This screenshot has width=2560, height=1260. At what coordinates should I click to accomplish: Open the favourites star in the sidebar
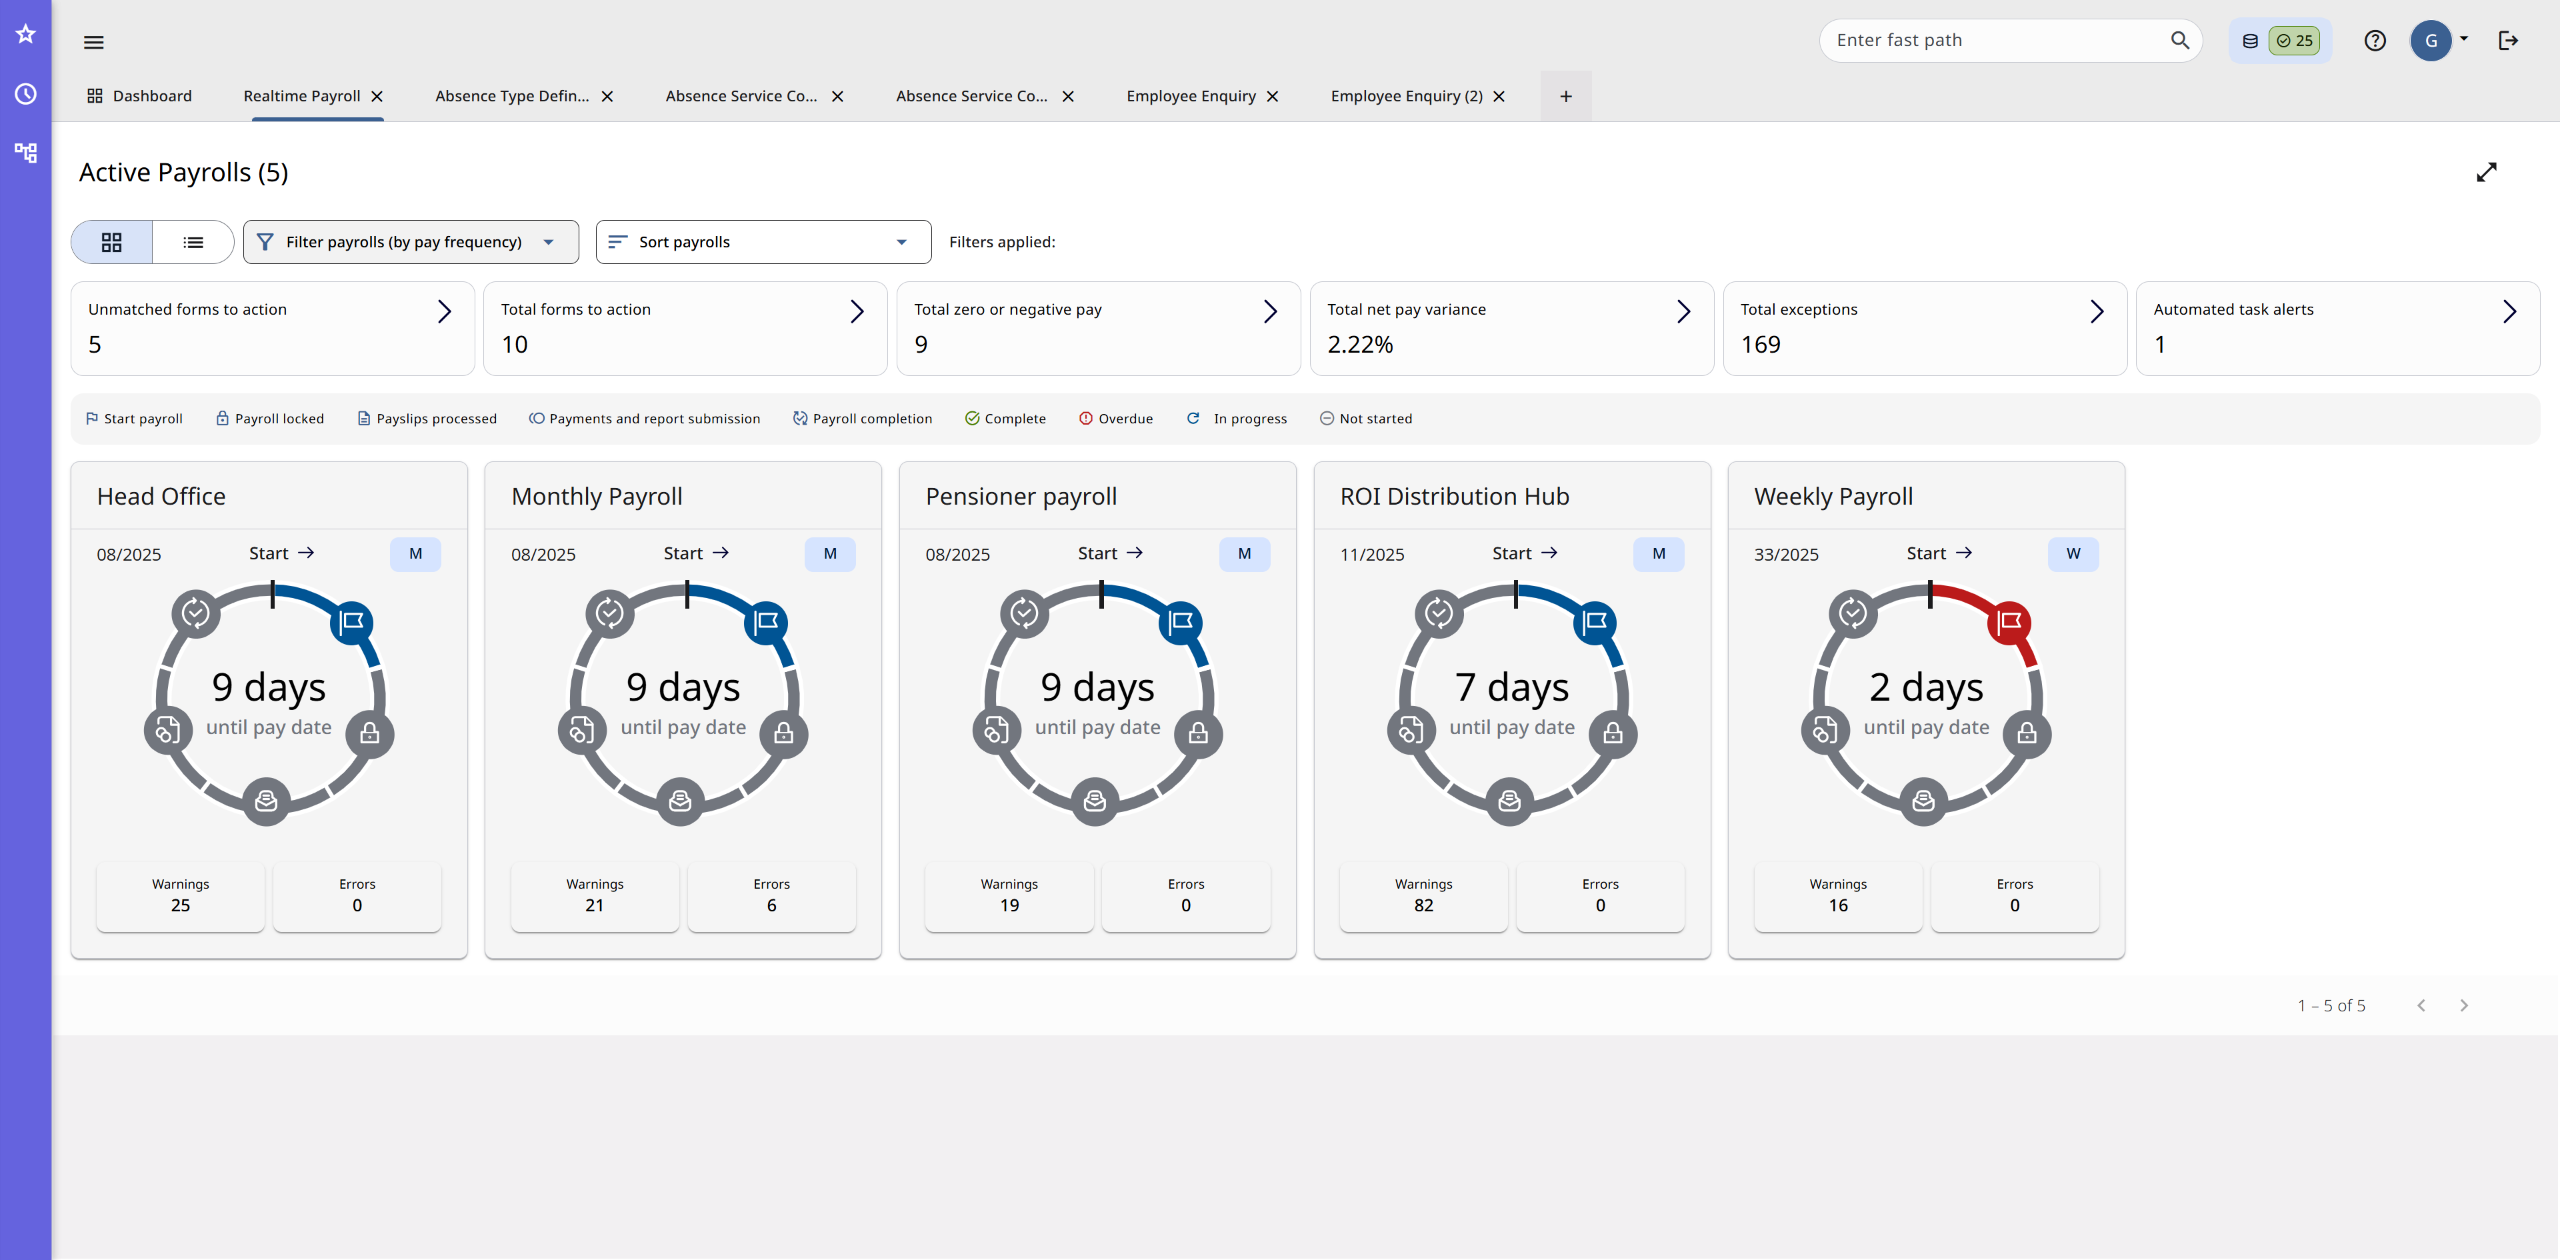(26, 34)
